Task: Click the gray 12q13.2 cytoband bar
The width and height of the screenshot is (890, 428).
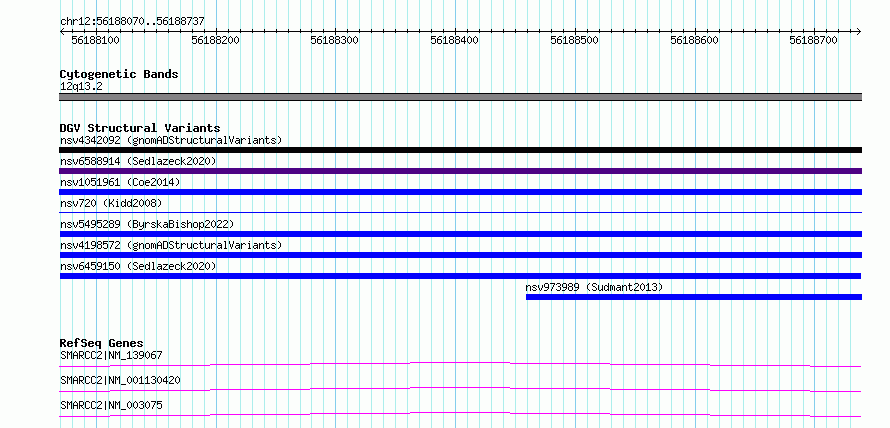Action: point(460,97)
